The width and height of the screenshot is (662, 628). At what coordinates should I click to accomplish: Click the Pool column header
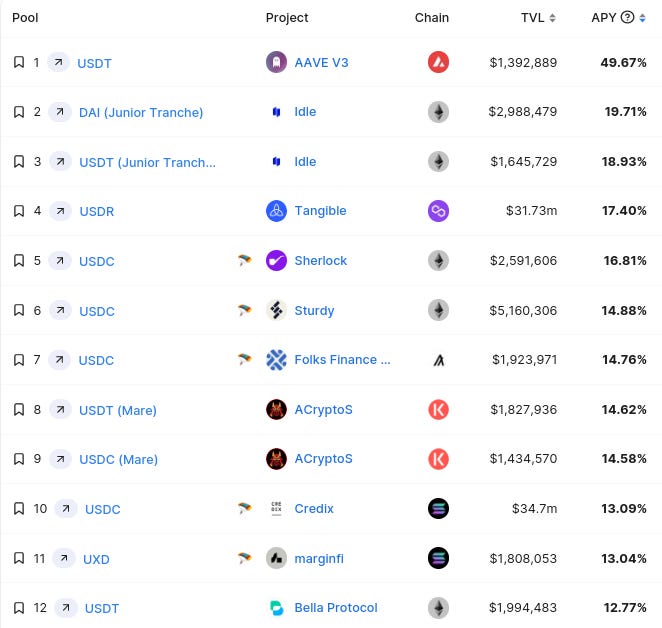(25, 18)
